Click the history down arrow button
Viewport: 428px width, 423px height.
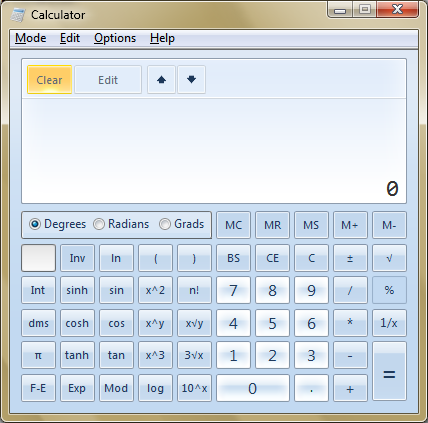coord(191,80)
